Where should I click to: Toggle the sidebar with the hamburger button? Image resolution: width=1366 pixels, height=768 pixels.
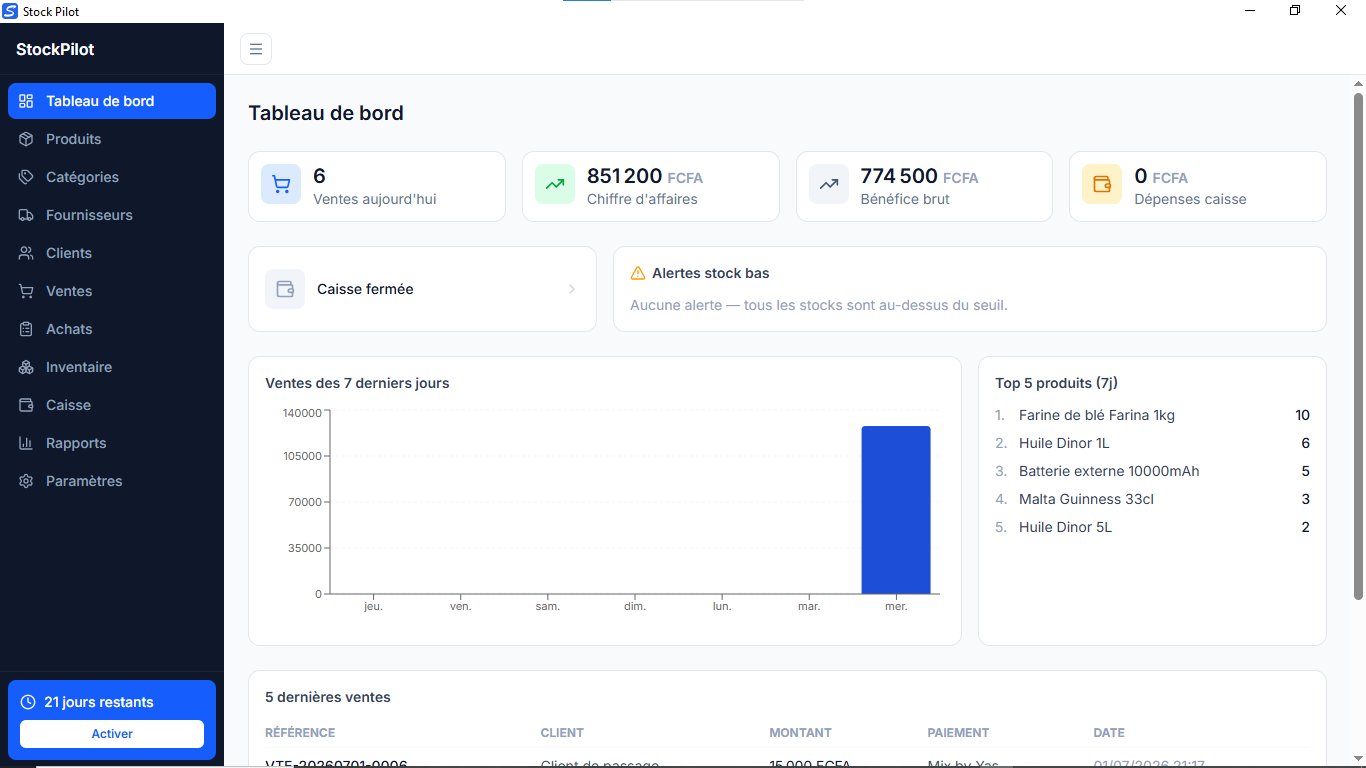pyautogui.click(x=256, y=49)
